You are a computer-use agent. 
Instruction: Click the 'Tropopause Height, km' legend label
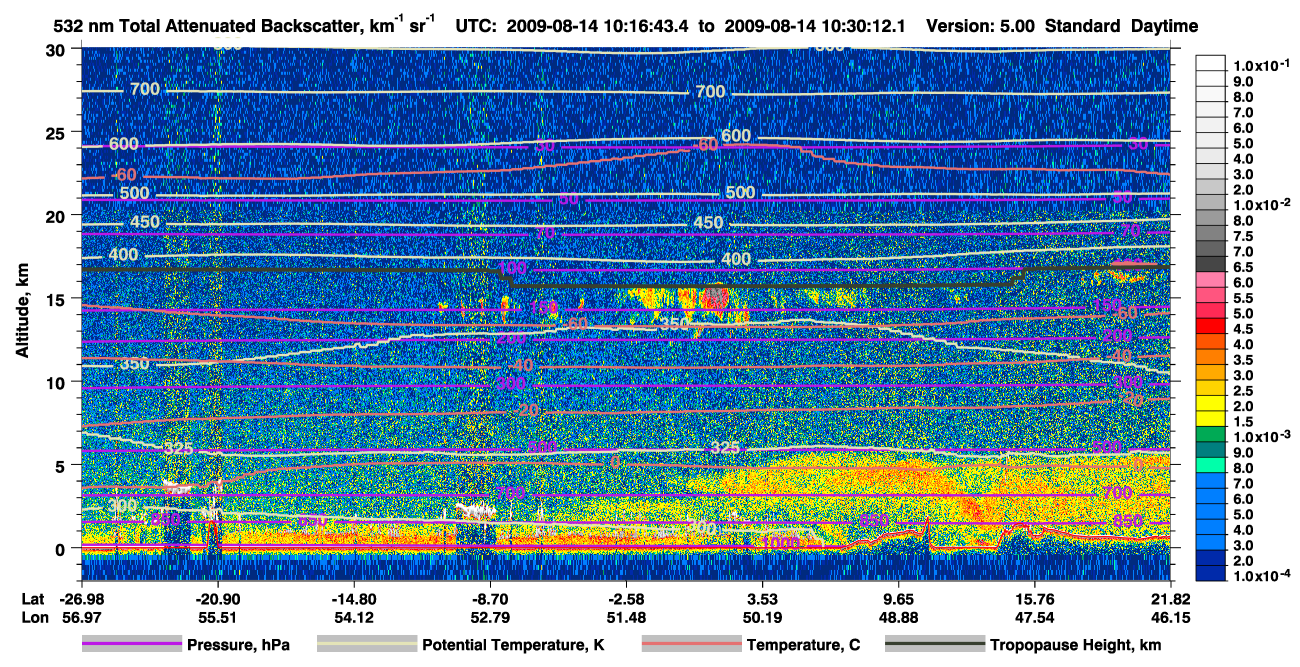(x=1077, y=645)
